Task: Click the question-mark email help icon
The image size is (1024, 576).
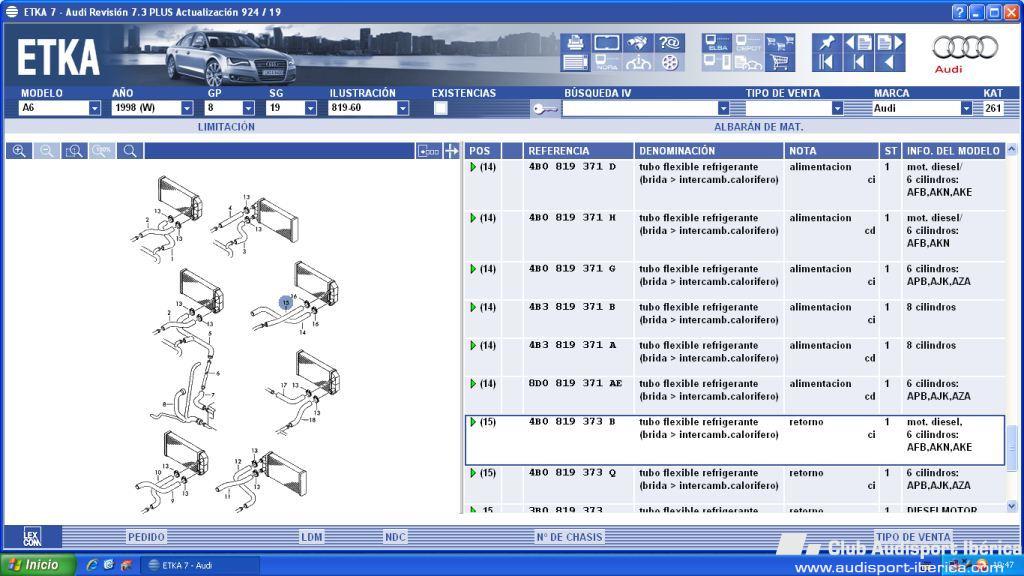Action: point(669,42)
